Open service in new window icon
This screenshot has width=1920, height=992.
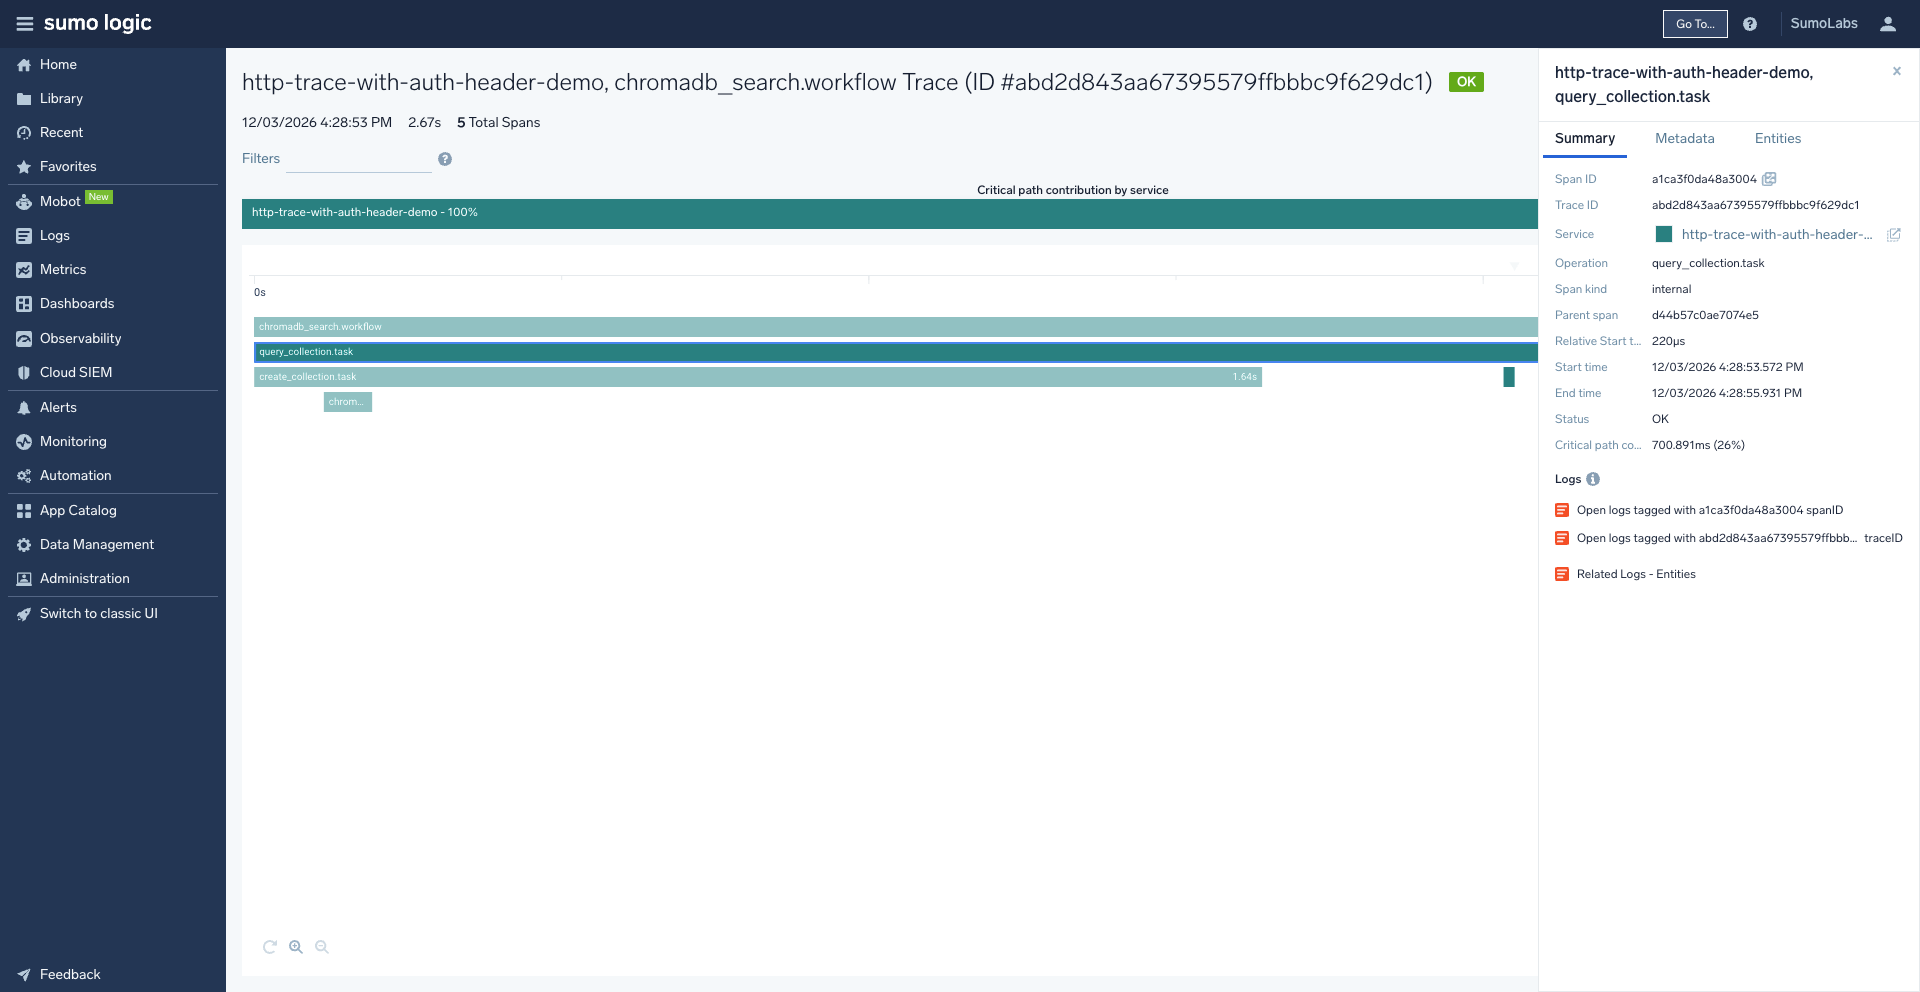tap(1893, 235)
